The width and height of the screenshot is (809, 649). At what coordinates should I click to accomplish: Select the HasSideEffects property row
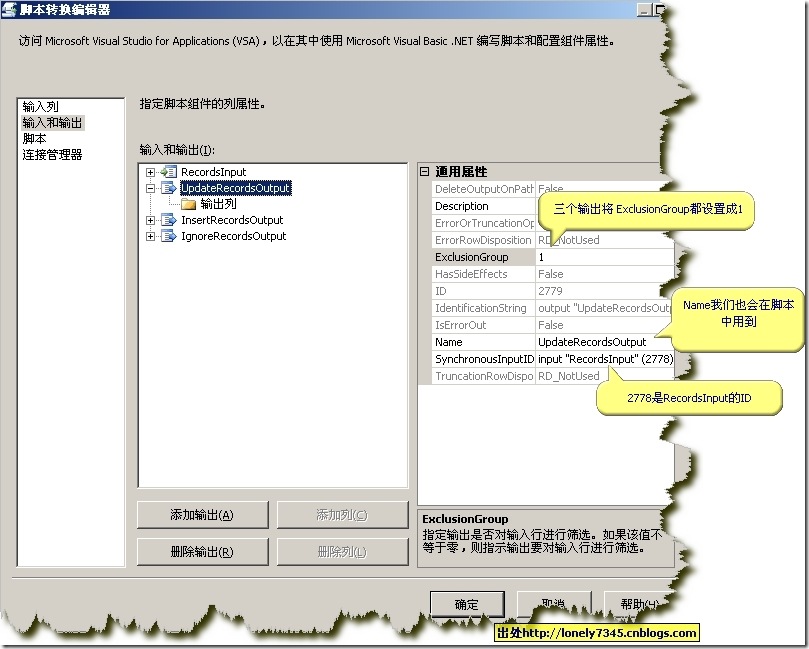pyautogui.click(x=553, y=274)
